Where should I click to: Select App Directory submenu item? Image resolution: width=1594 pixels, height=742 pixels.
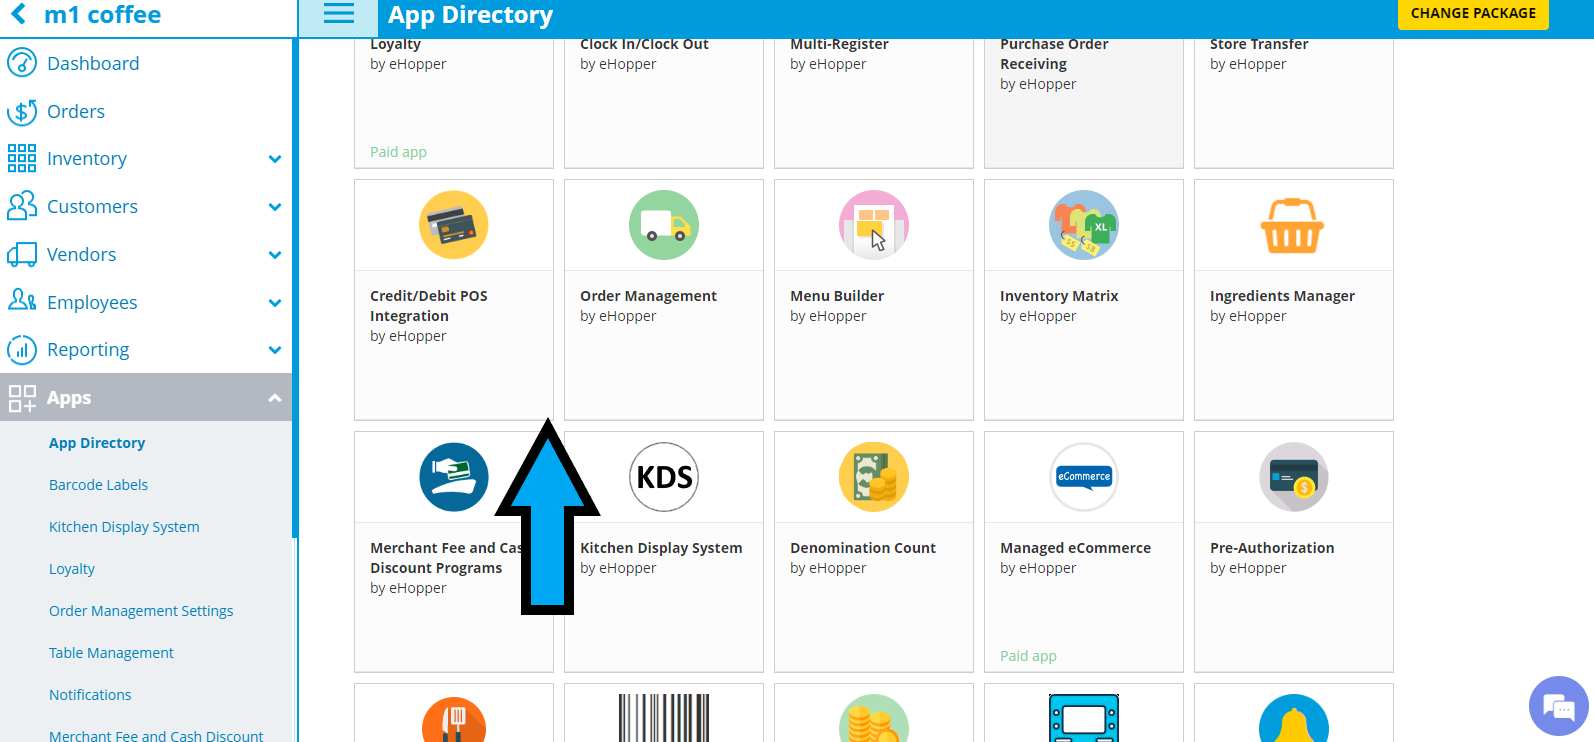97,443
